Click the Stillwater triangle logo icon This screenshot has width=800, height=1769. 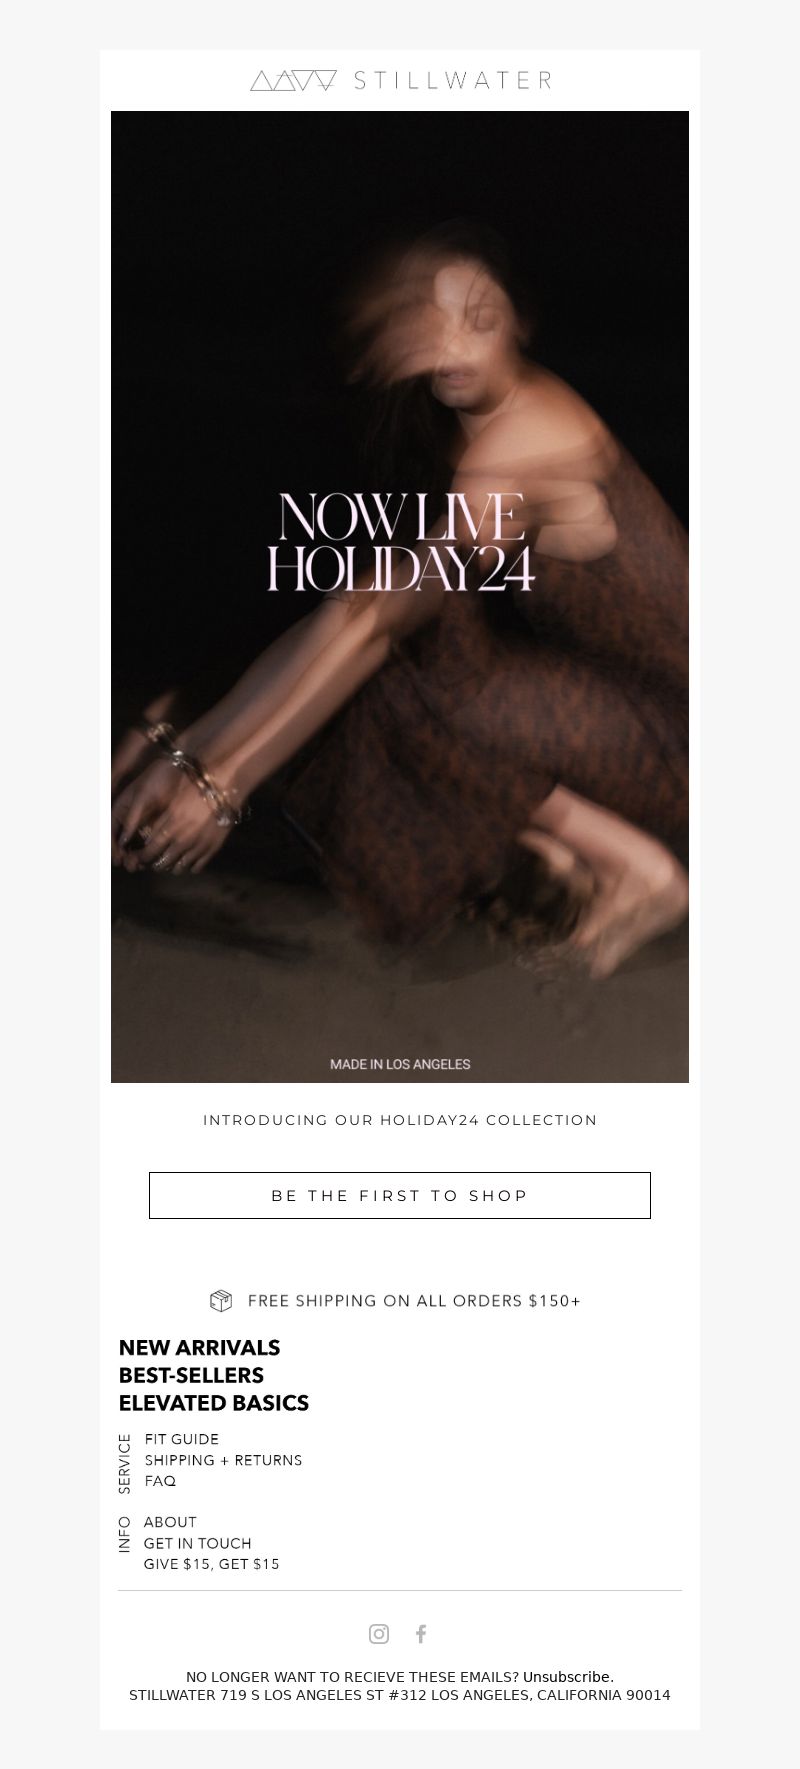[x=293, y=81]
